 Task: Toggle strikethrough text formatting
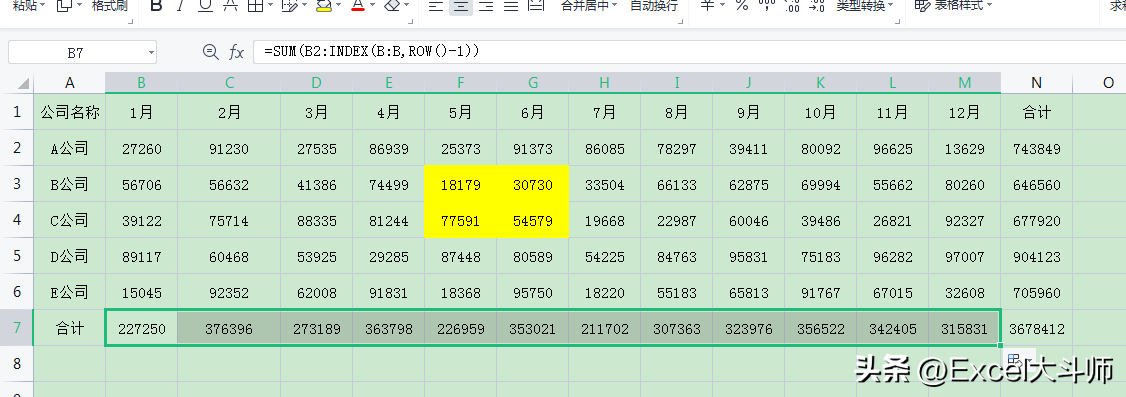[231, 6]
